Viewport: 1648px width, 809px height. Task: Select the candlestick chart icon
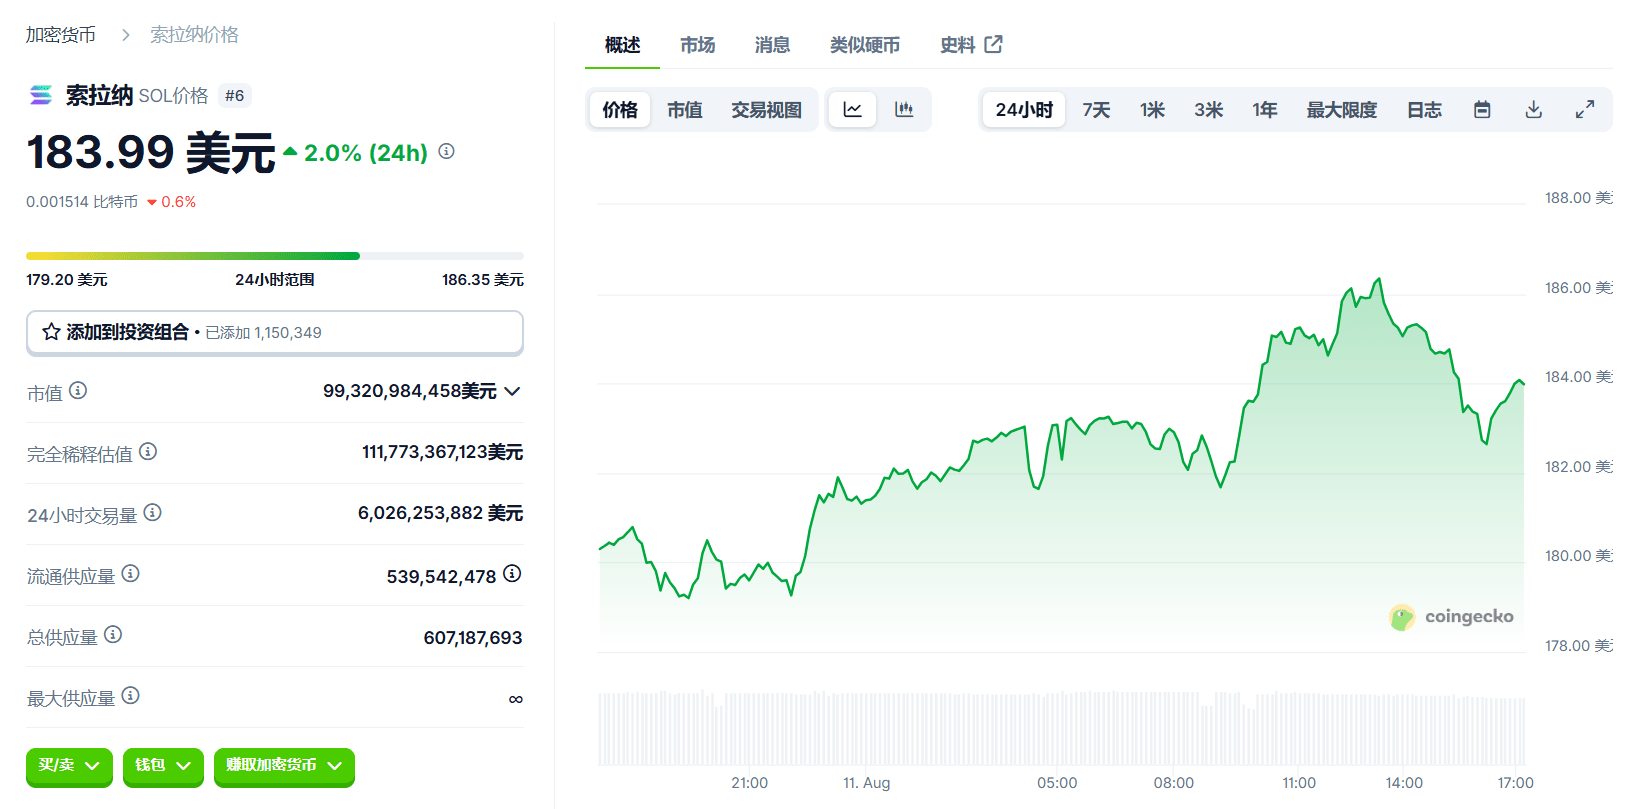[x=904, y=109]
